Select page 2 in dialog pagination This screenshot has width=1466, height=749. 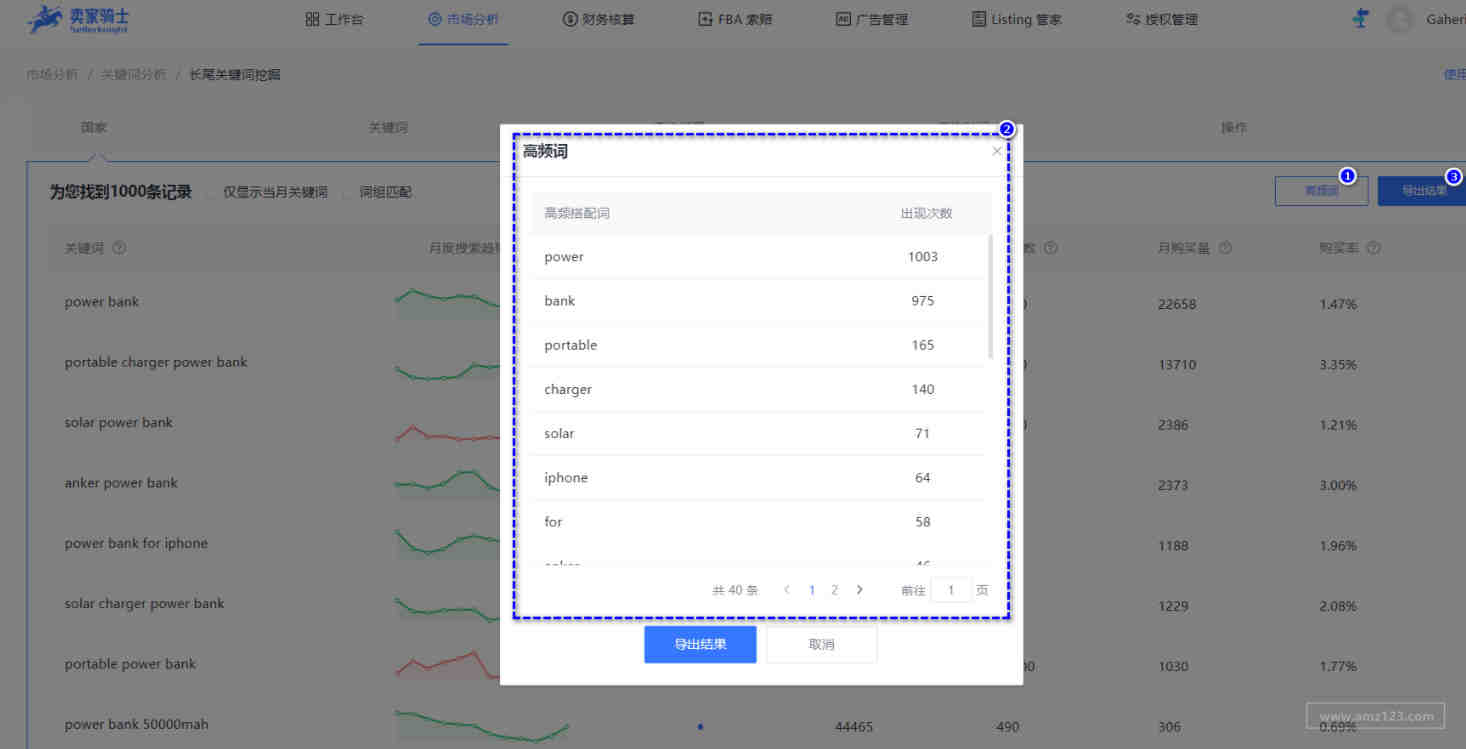(x=834, y=590)
